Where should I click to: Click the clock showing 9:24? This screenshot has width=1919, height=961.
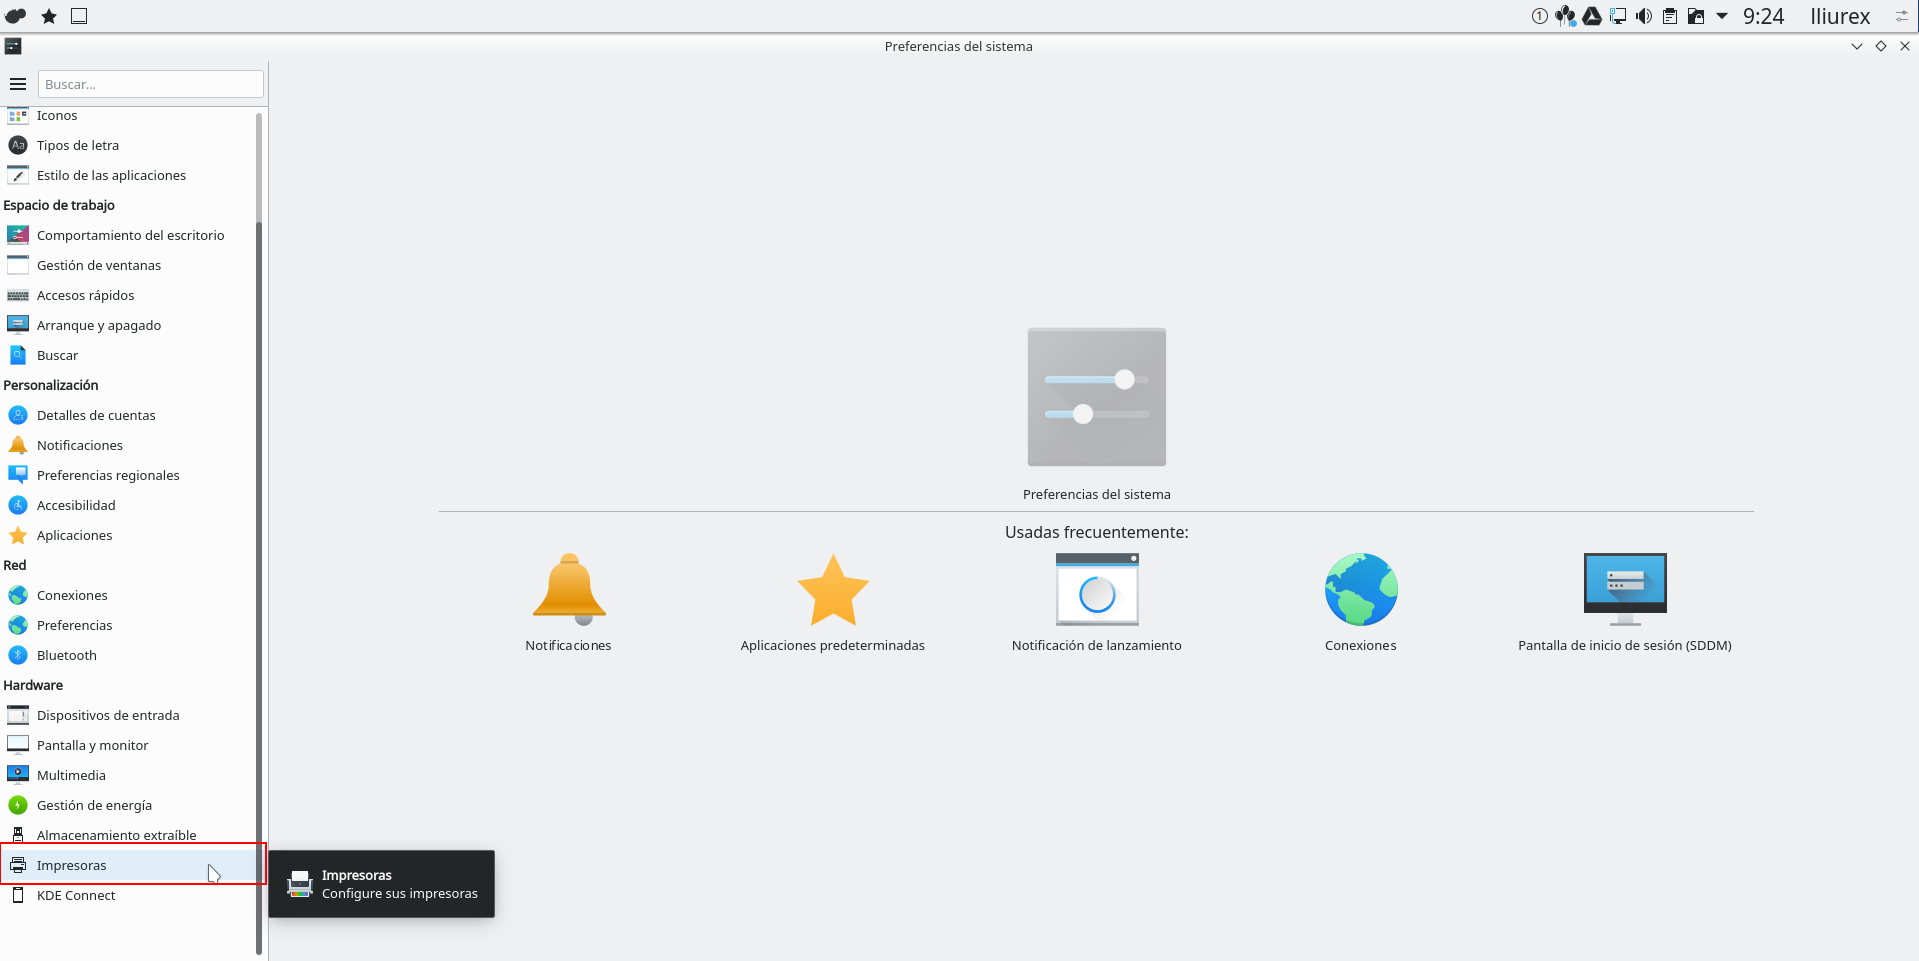click(x=1763, y=16)
